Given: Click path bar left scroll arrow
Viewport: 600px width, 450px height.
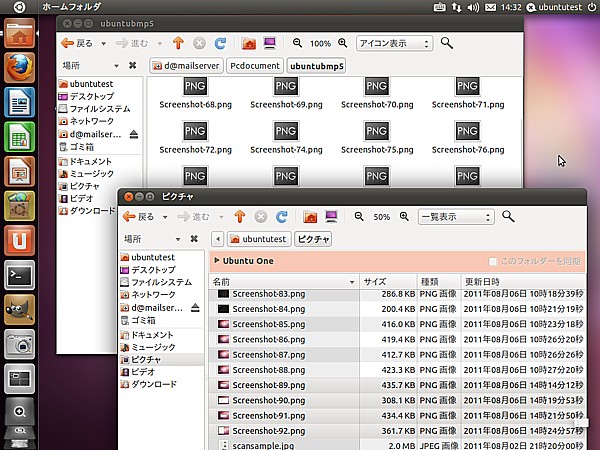Looking at the screenshot, I should click(218, 239).
